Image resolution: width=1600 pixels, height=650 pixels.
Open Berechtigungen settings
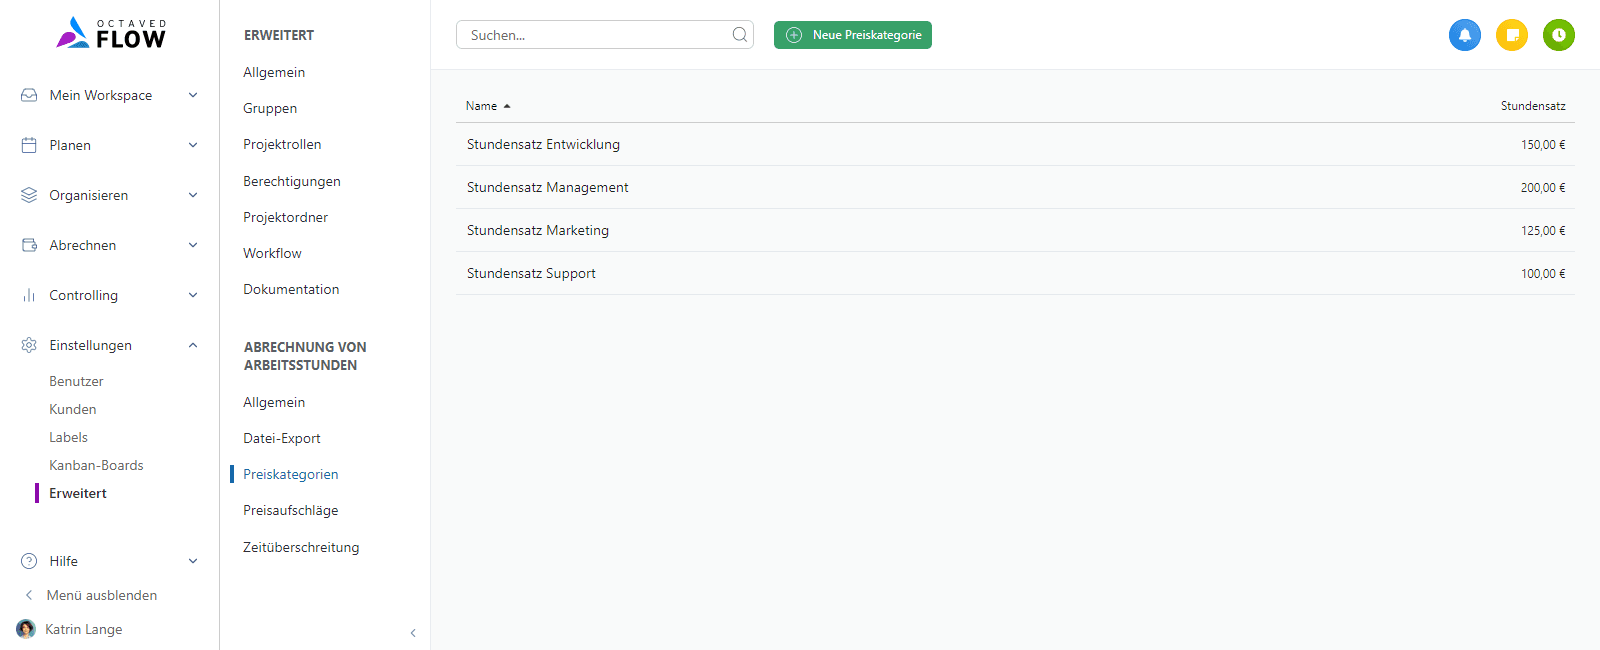tap(292, 181)
